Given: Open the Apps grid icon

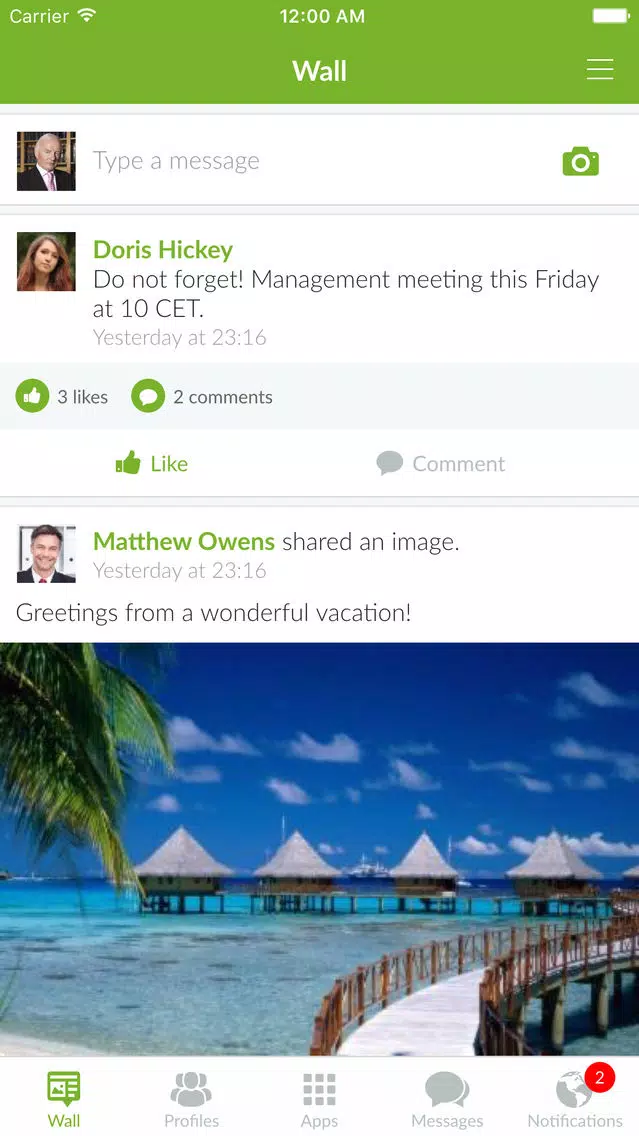Looking at the screenshot, I should click(x=320, y=1090).
